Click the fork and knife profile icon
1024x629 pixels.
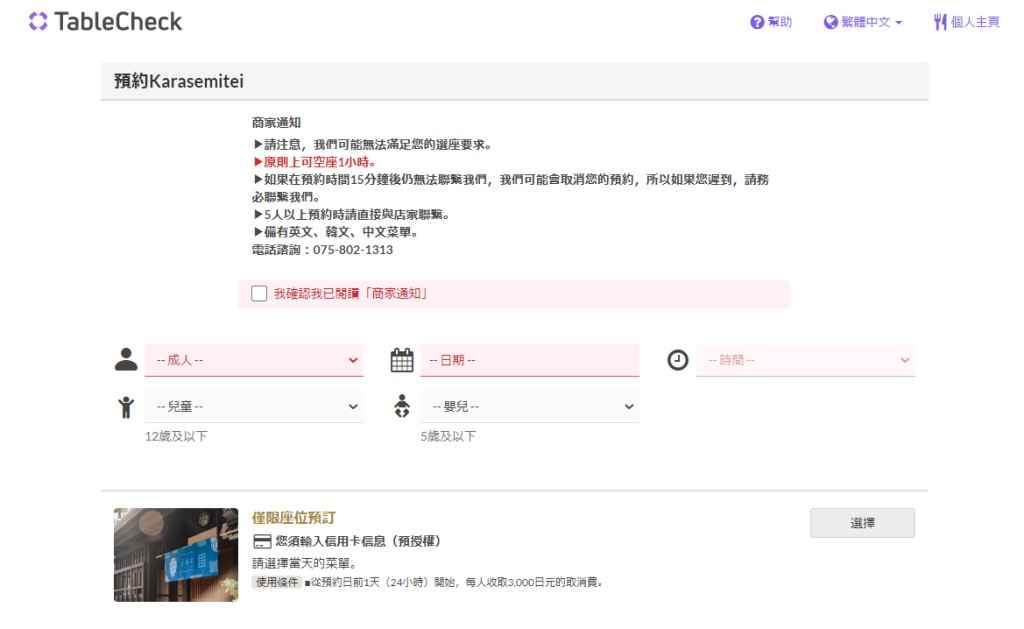(x=940, y=22)
